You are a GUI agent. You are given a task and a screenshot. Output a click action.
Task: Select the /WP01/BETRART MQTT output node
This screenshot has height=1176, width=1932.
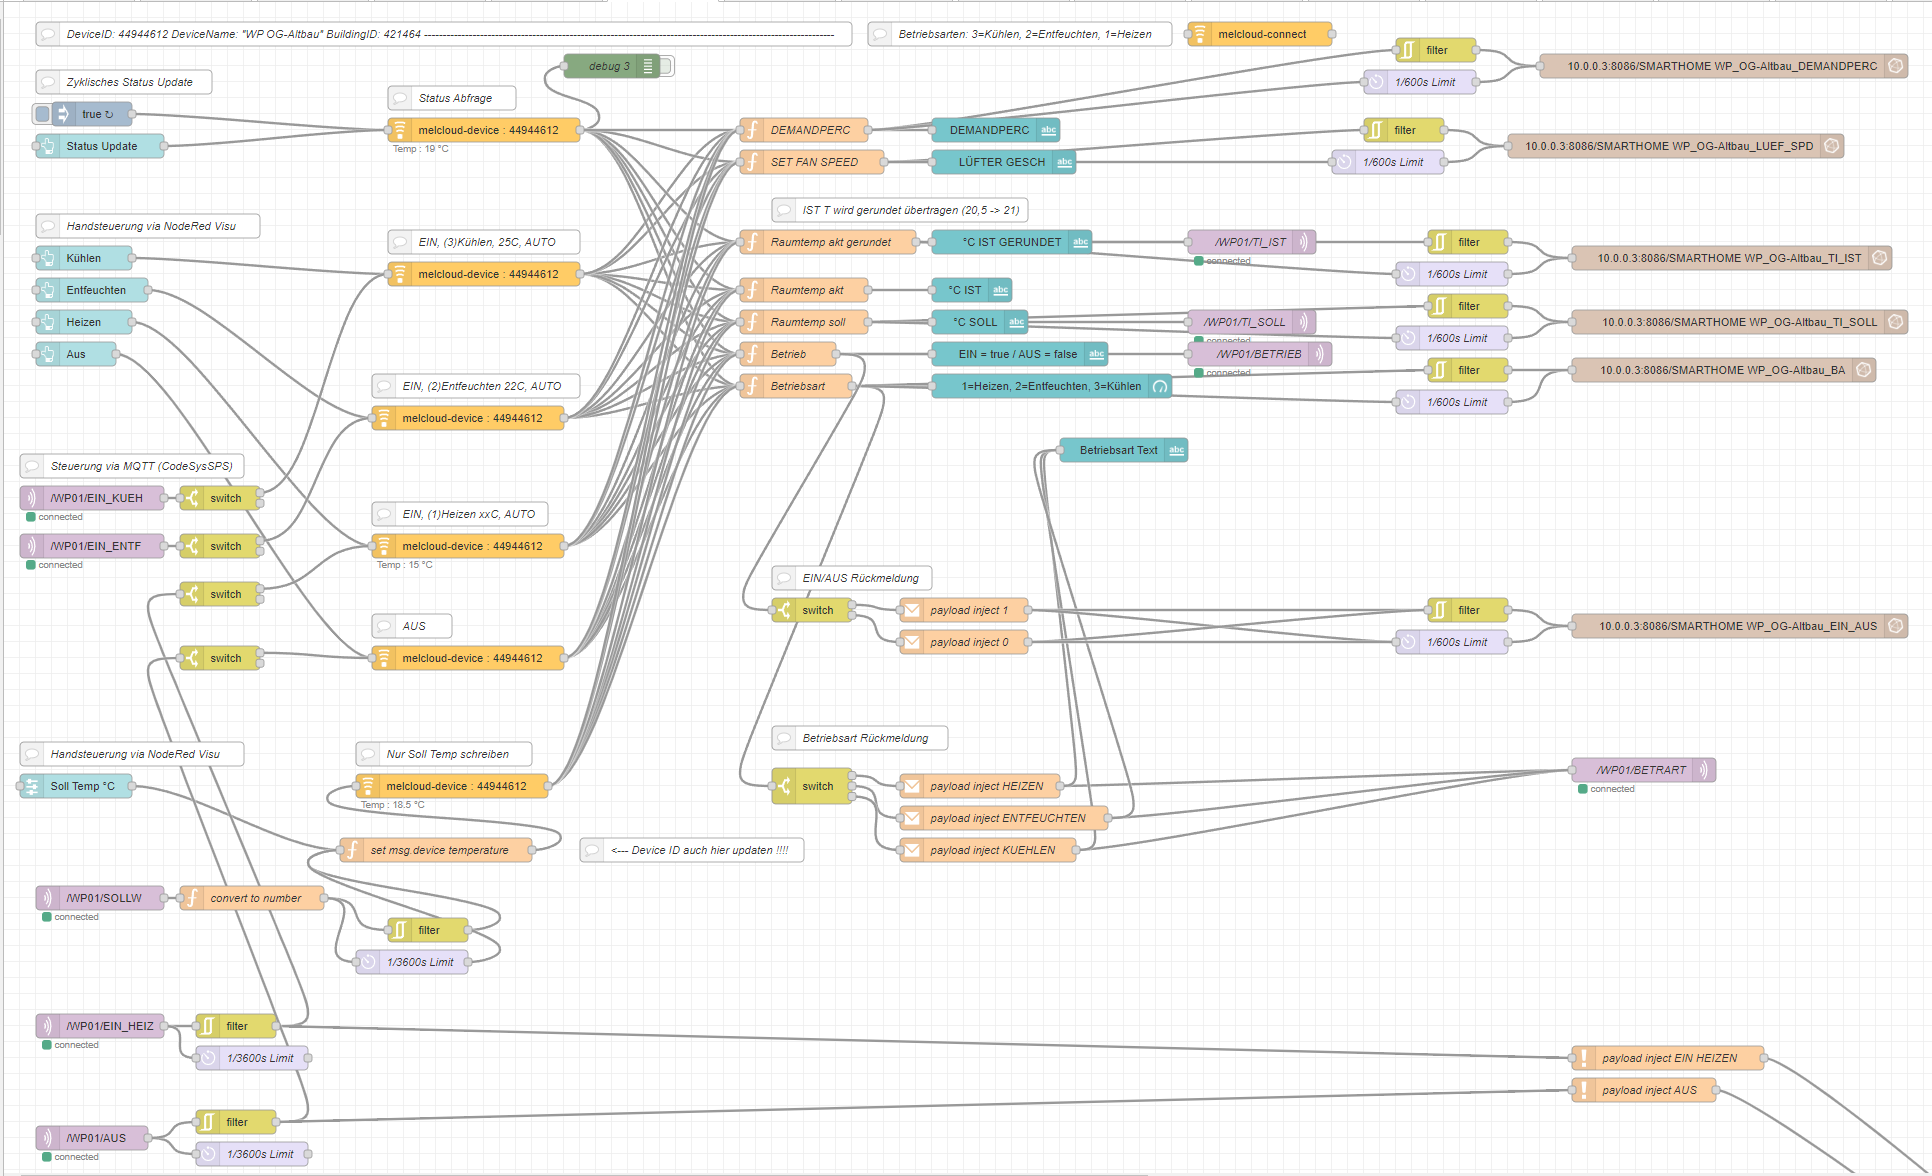click(x=1640, y=770)
